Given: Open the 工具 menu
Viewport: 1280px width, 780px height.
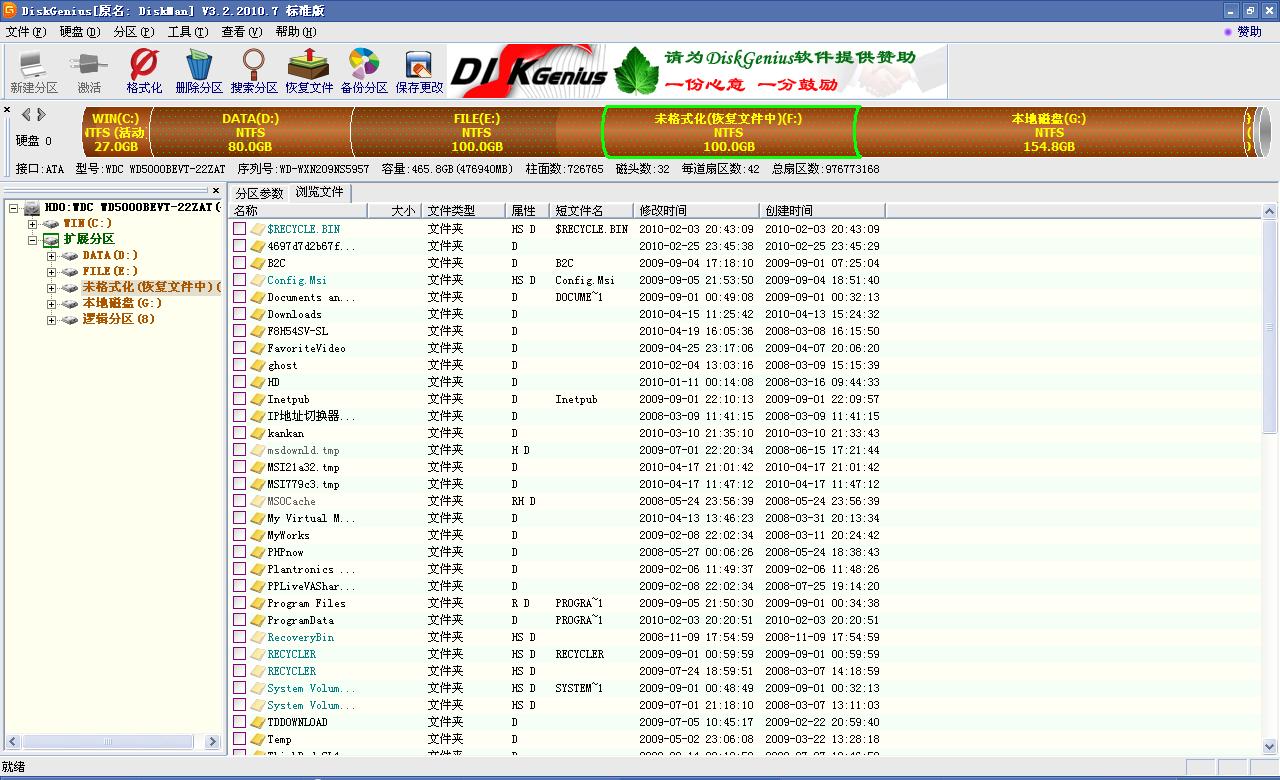Looking at the screenshot, I should point(187,32).
